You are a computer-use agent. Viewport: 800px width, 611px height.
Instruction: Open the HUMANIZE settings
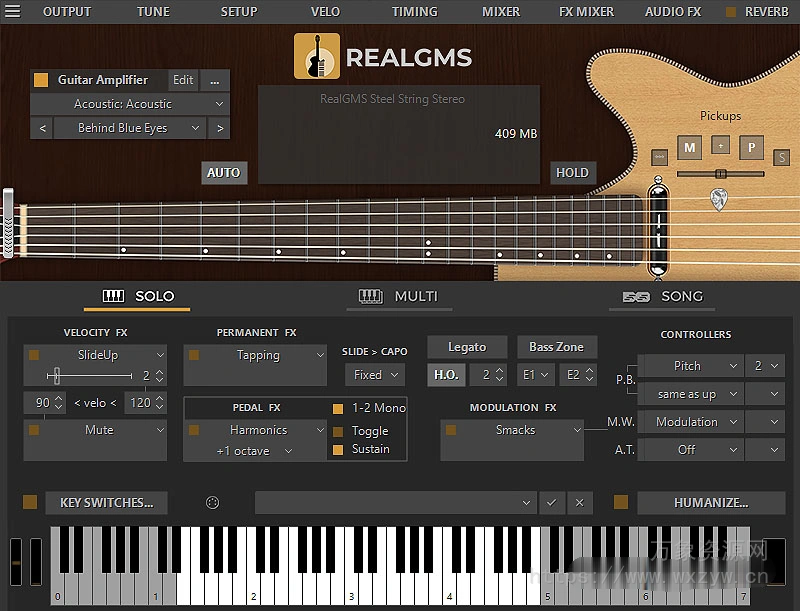tap(713, 503)
